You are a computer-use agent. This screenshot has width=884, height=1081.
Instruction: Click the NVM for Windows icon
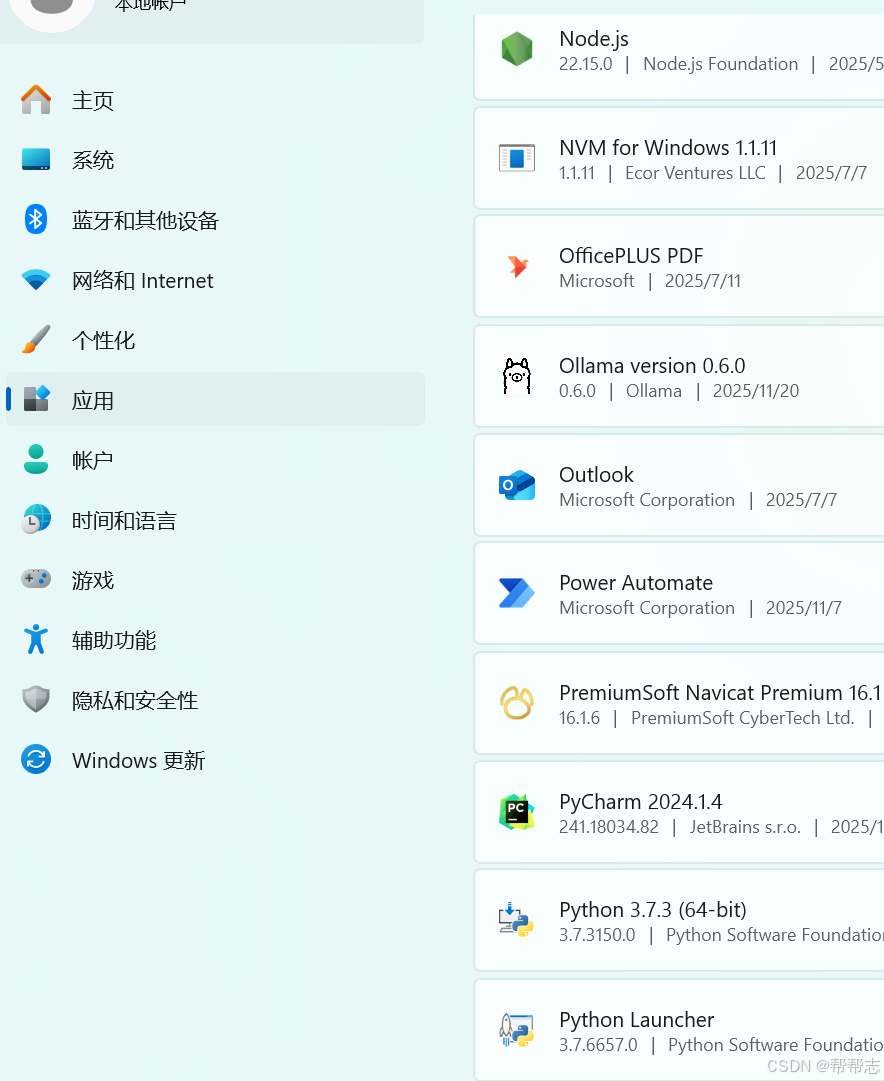pyautogui.click(x=516, y=158)
